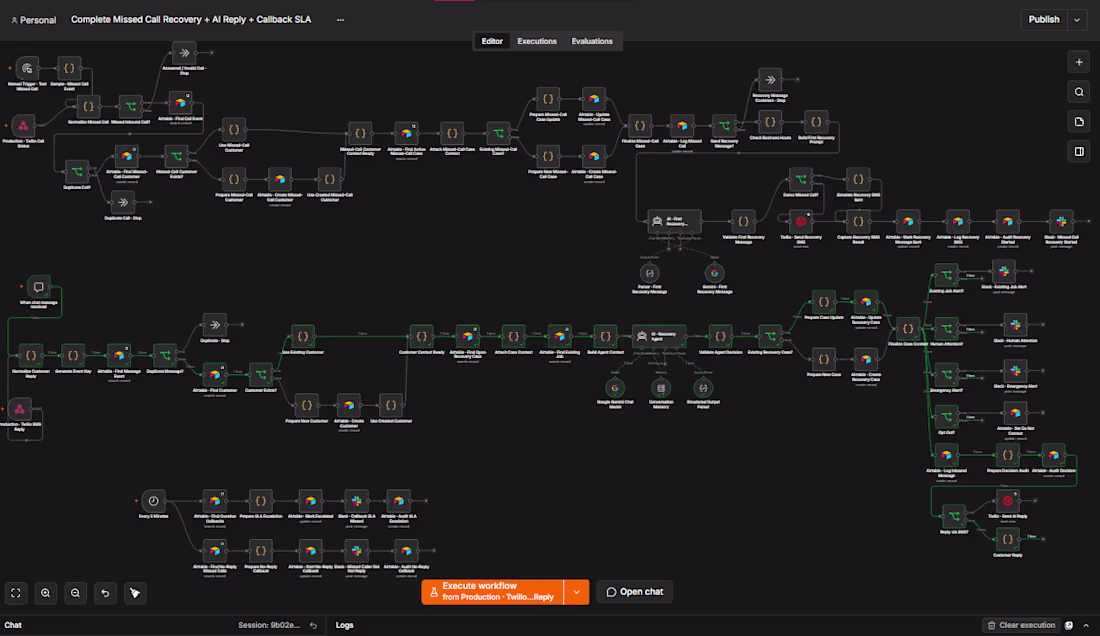
Task: Toggle the side panel layout button
Action: (1079, 151)
